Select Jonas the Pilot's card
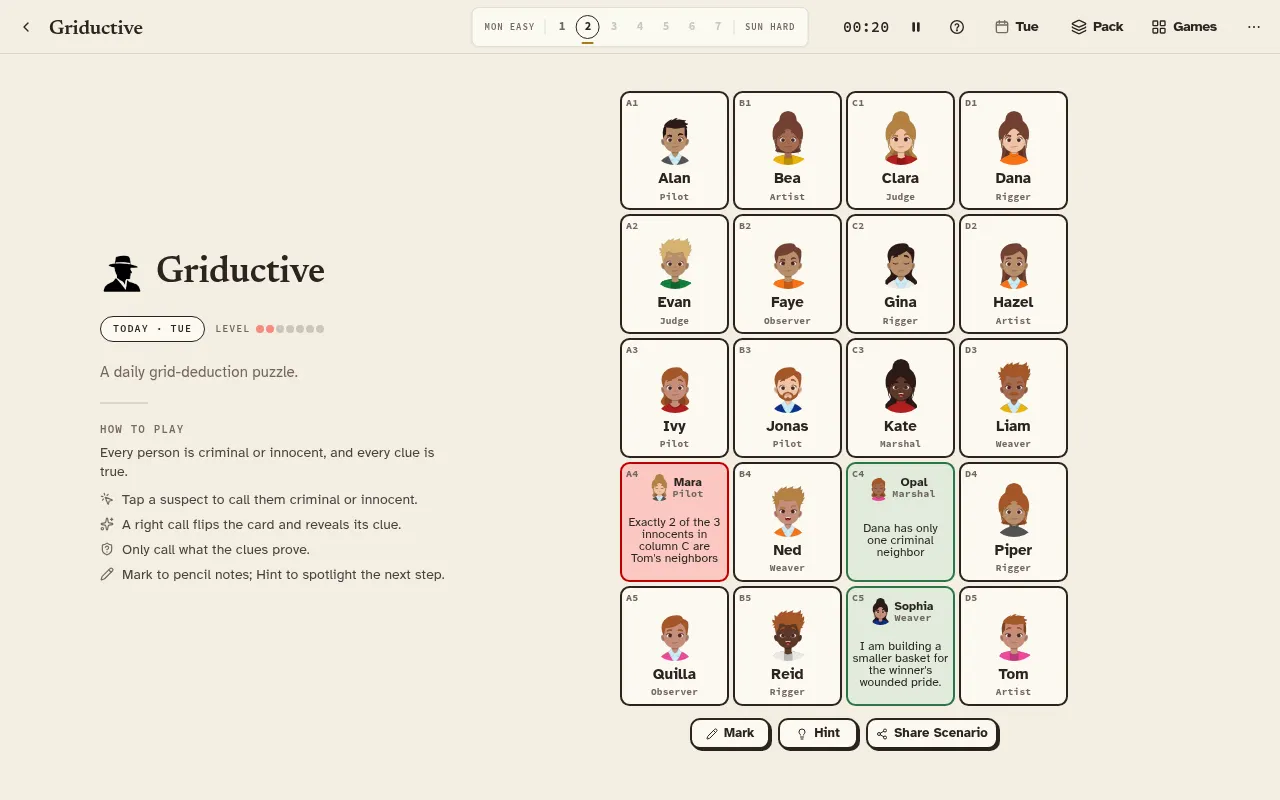The width and height of the screenshot is (1280, 800). coord(787,398)
